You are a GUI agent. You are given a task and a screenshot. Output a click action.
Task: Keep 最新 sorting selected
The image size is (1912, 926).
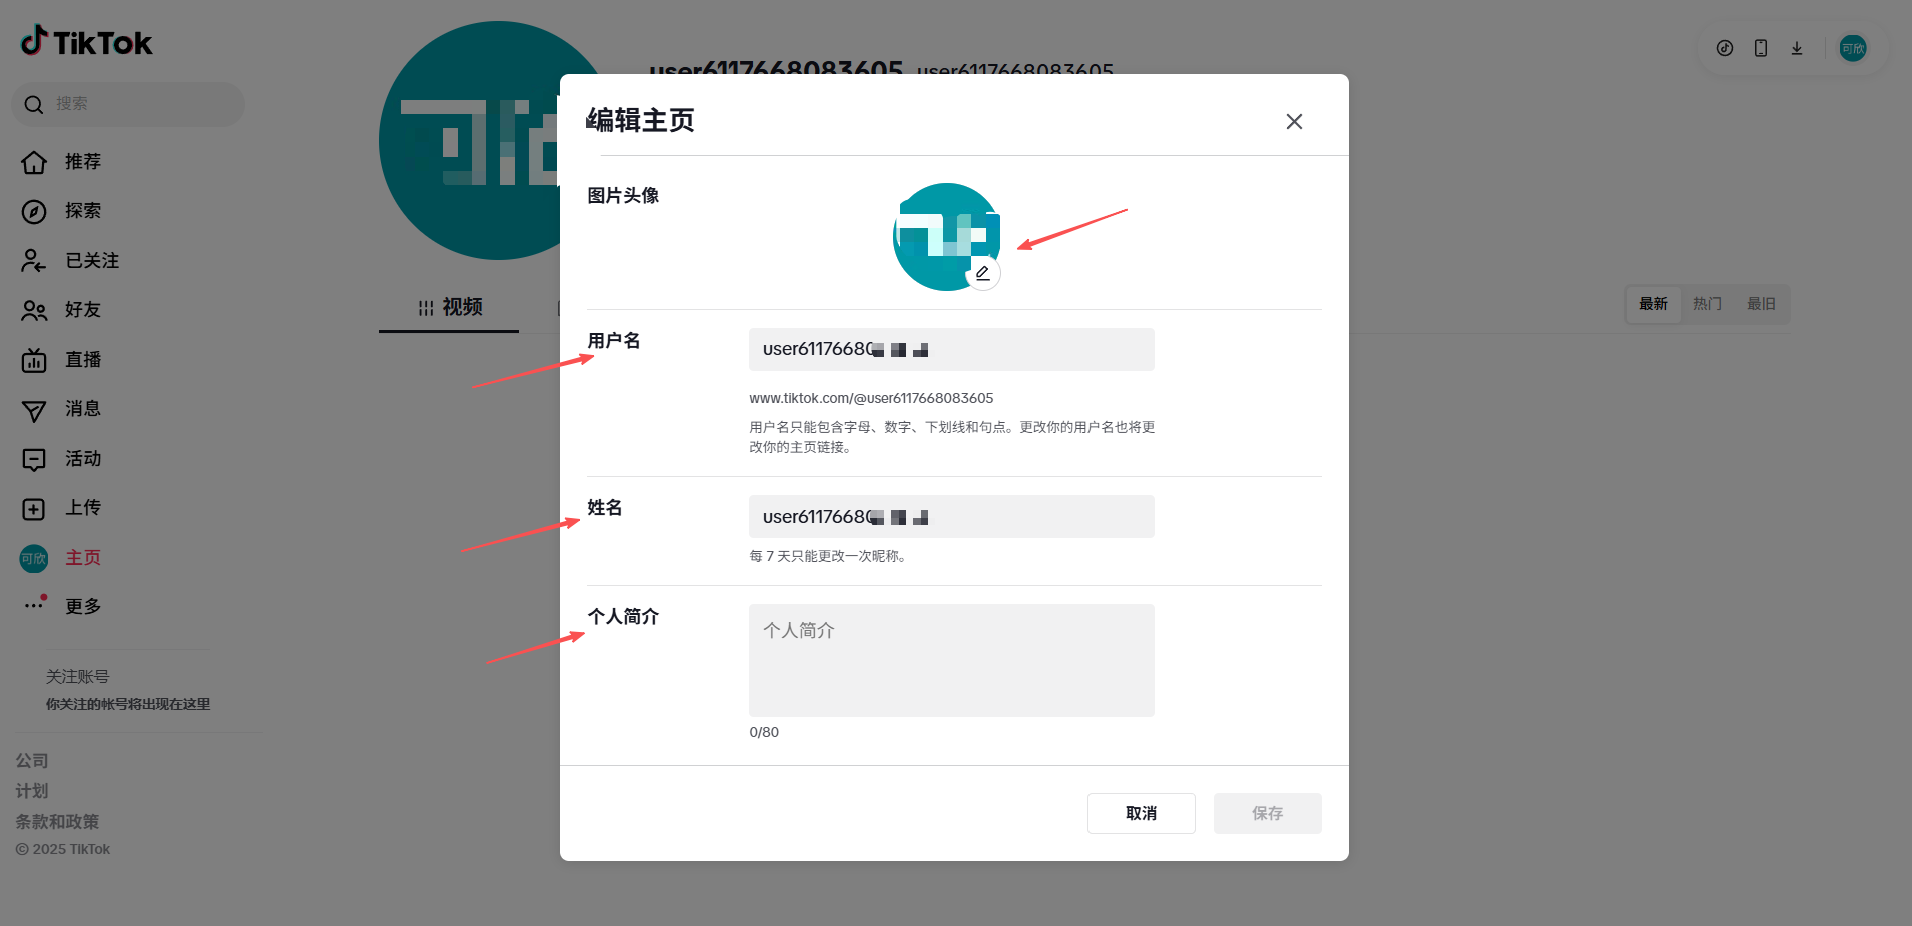click(x=1652, y=303)
